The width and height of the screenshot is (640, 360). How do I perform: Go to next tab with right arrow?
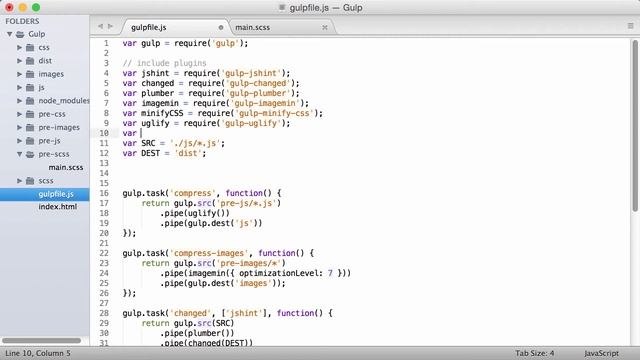pyautogui.click(x=110, y=27)
